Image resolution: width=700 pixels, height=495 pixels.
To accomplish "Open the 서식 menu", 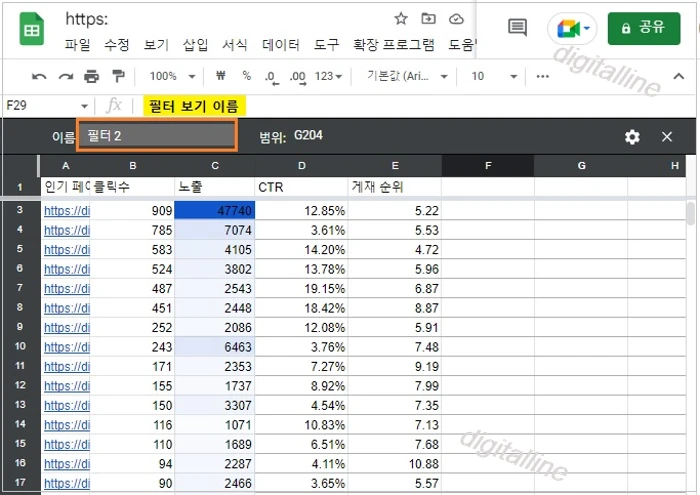I will coord(234,45).
